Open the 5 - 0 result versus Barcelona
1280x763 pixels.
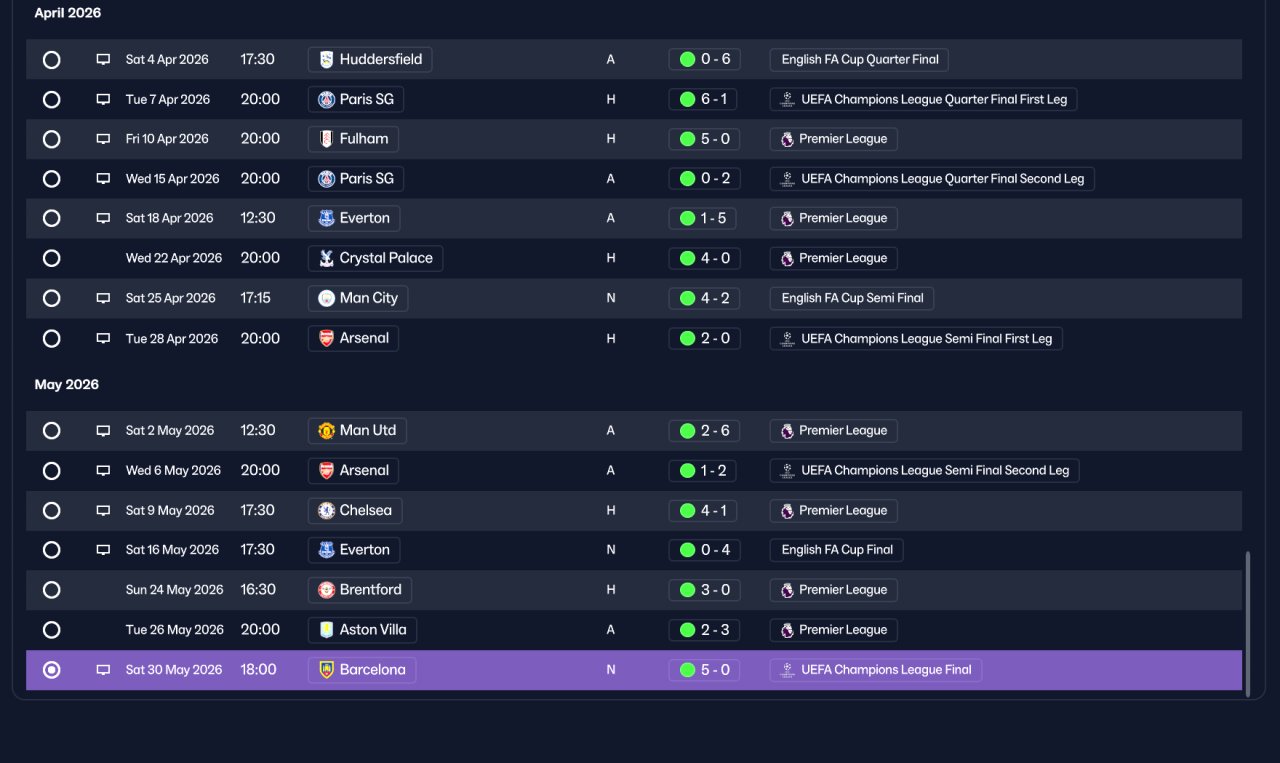coord(705,670)
